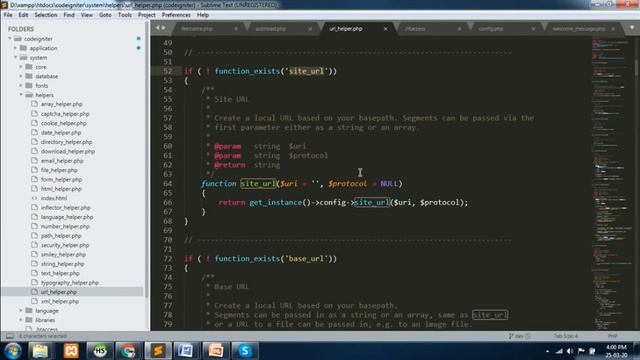Open html_helper.php in sidebar
640x360 pixels.
pyautogui.click(x=61, y=189)
